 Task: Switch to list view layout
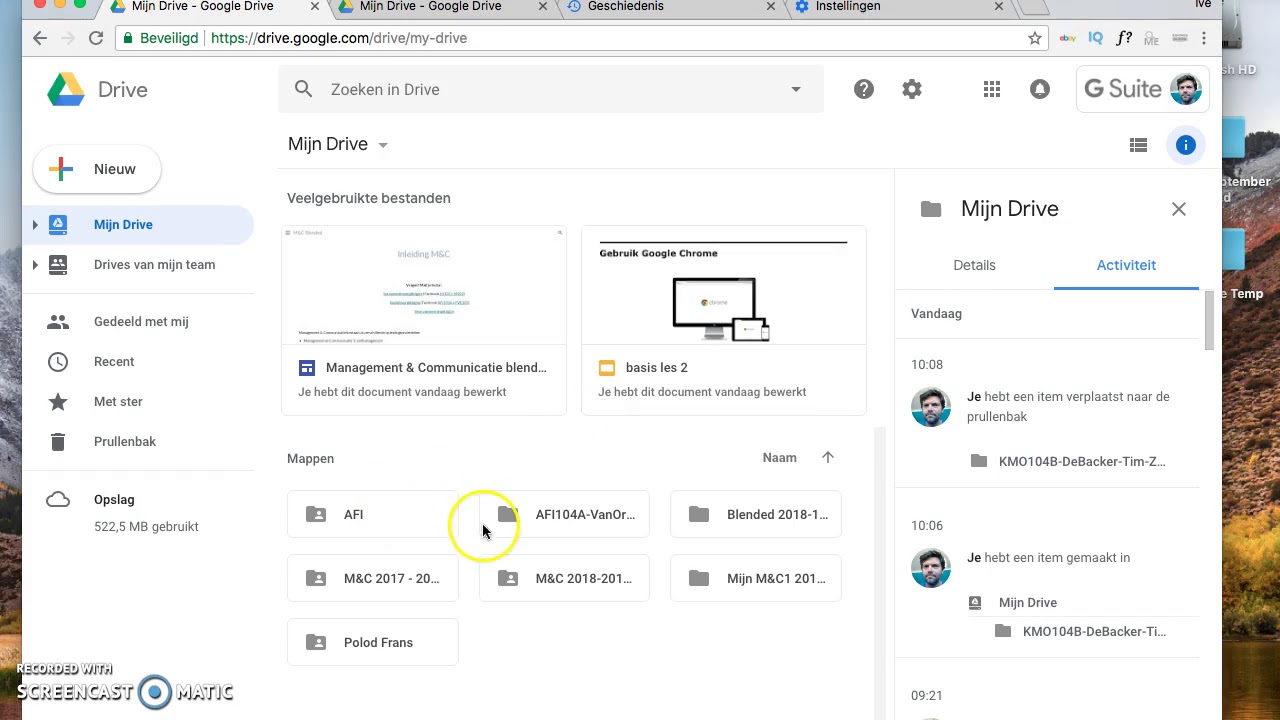pyautogui.click(x=1138, y=145)
